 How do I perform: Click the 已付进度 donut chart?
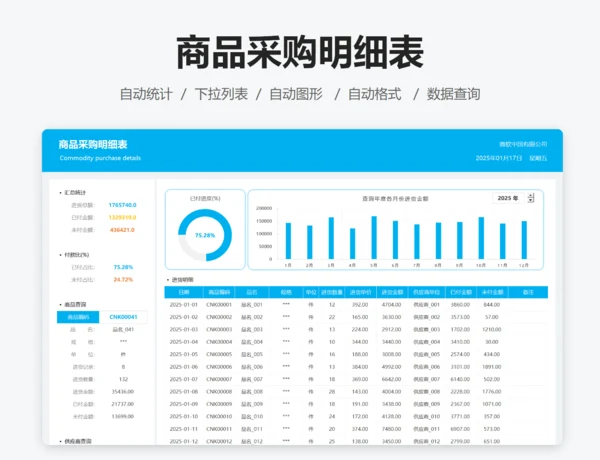click(205, 235)
